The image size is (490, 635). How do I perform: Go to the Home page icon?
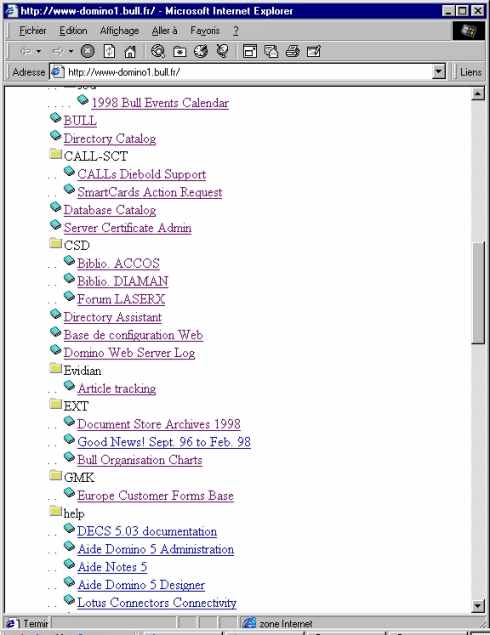(x=130, y=51)
